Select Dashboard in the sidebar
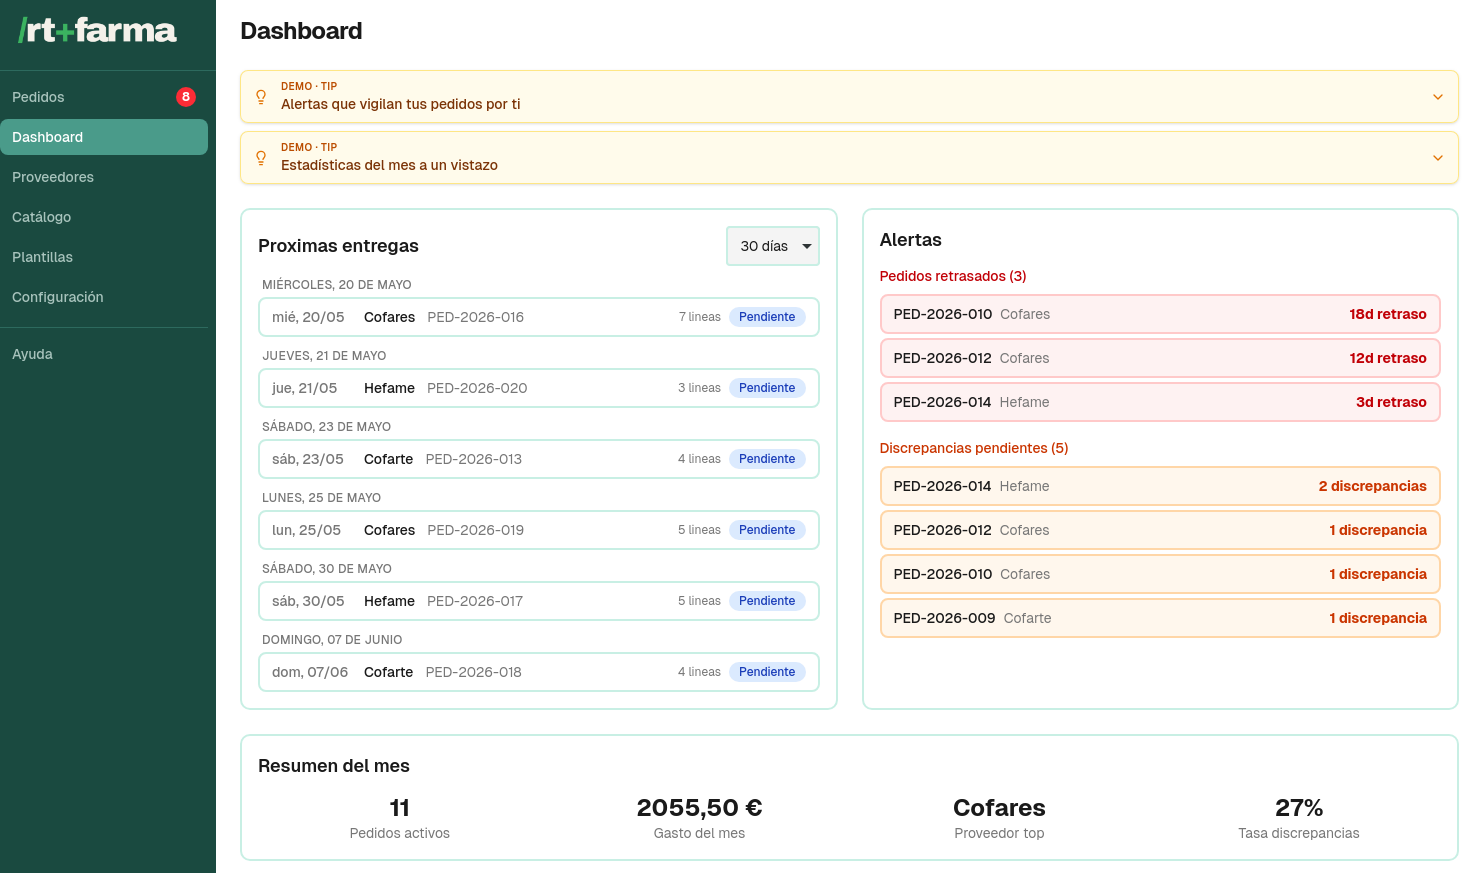This screenshot has height=873, width=1466. (x=104, y=137)
